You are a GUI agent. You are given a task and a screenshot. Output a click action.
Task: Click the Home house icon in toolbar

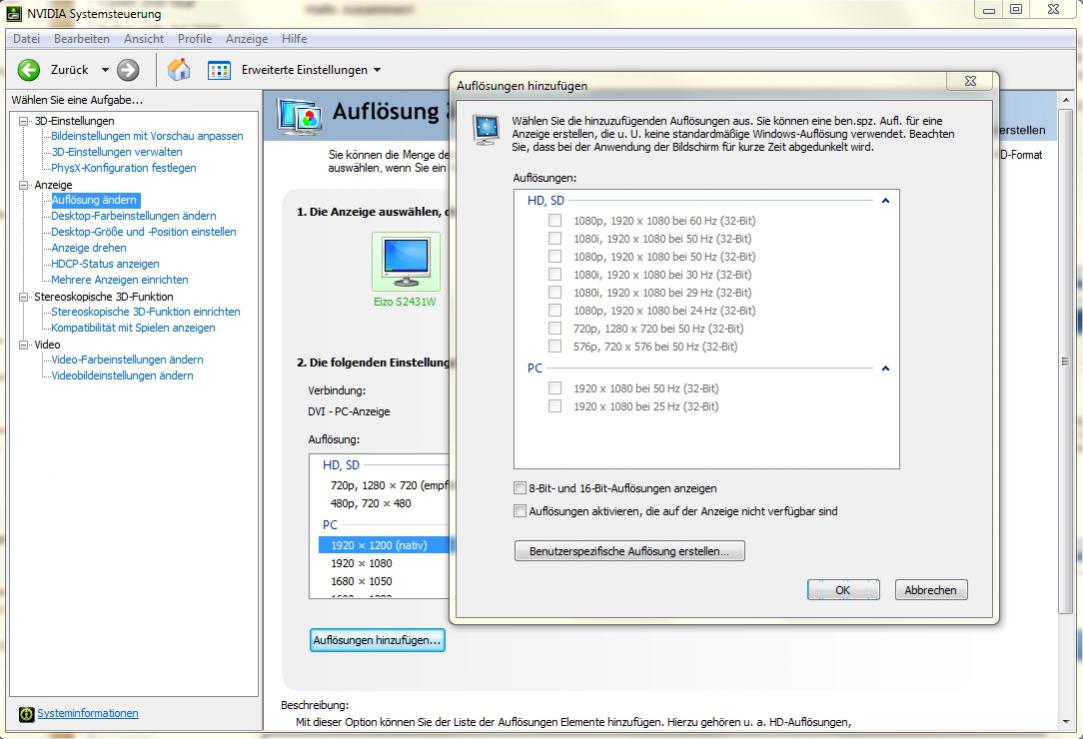click(179, 69)
